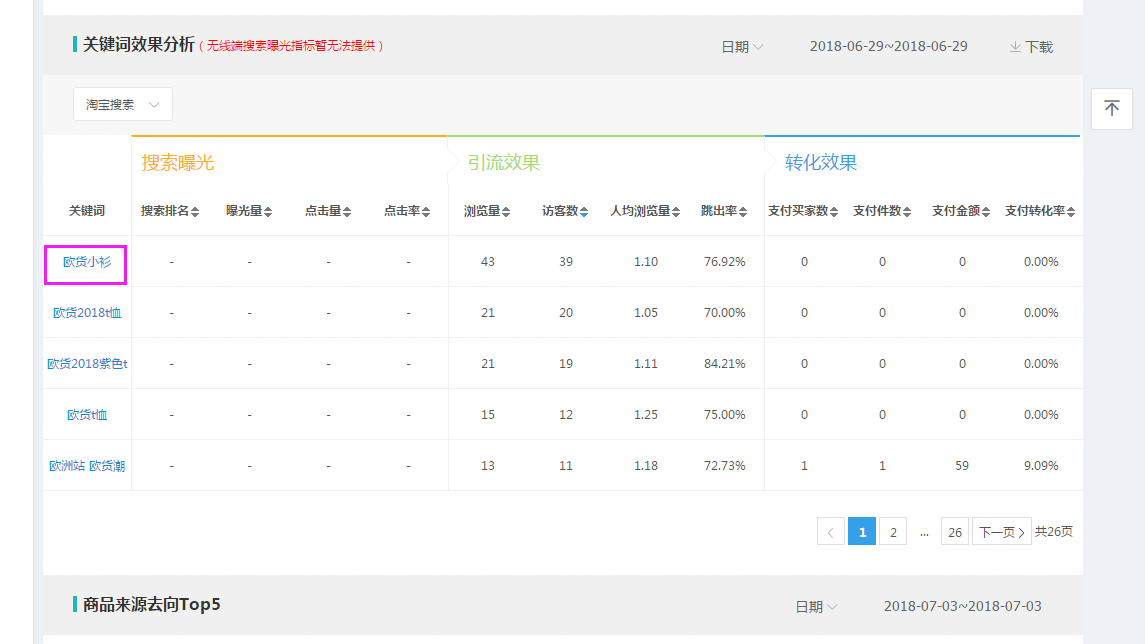The image size is (1145, 644).
Task: Open the 欧洲站 欧货潮 keyword link
Action: (x=87, y=466)
